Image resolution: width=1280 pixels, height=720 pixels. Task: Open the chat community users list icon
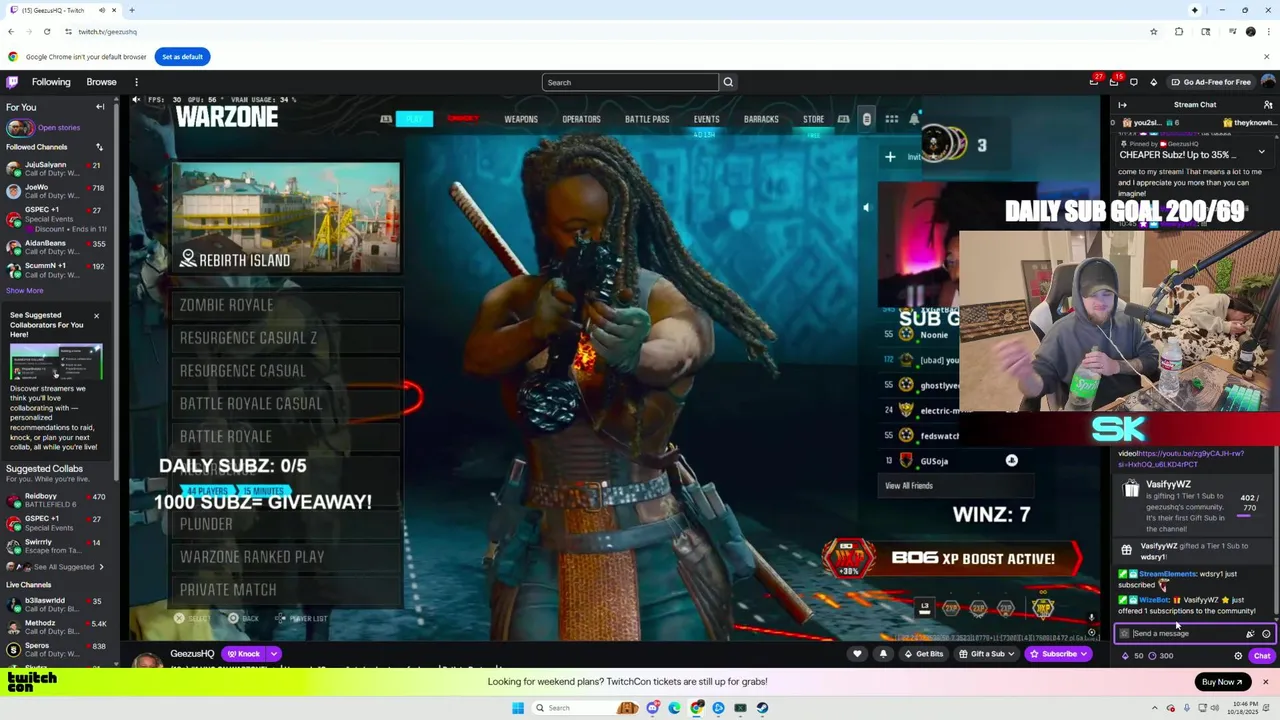(x=1268, y=105)
